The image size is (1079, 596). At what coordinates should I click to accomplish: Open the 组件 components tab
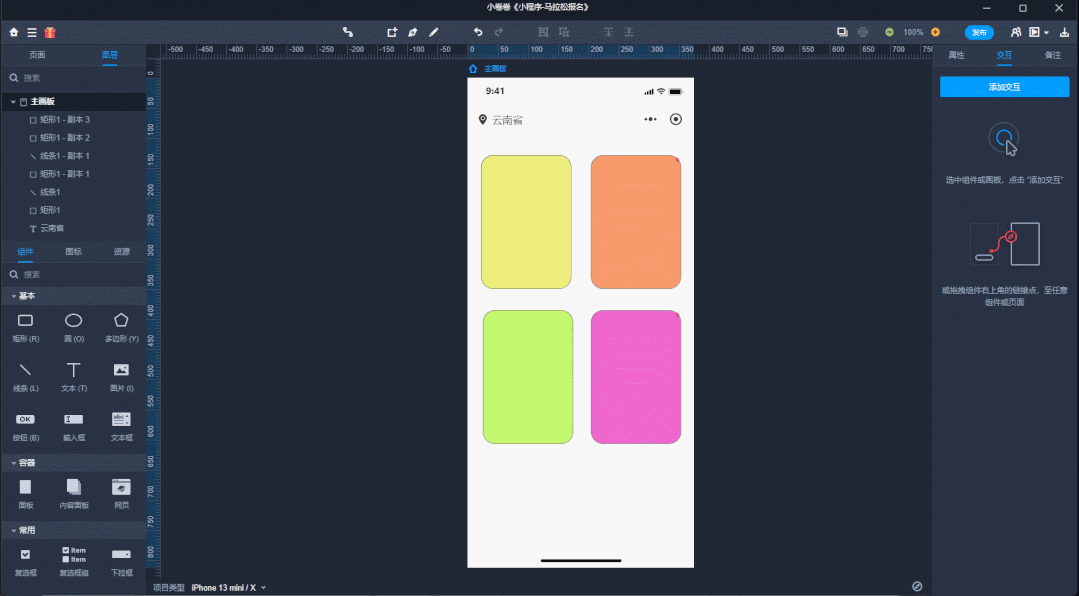coord(25,252)
